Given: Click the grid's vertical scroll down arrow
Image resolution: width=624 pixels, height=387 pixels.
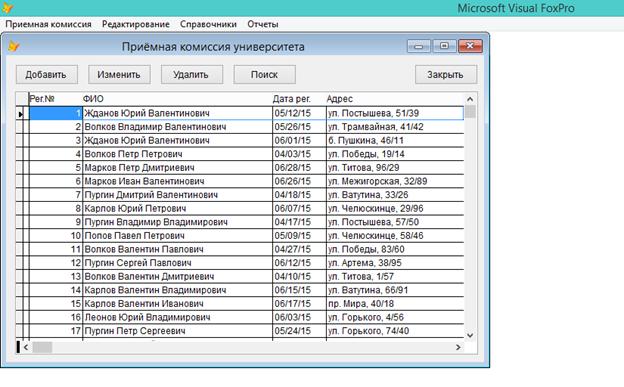Looking at the screenshot, I should [470, 335].
